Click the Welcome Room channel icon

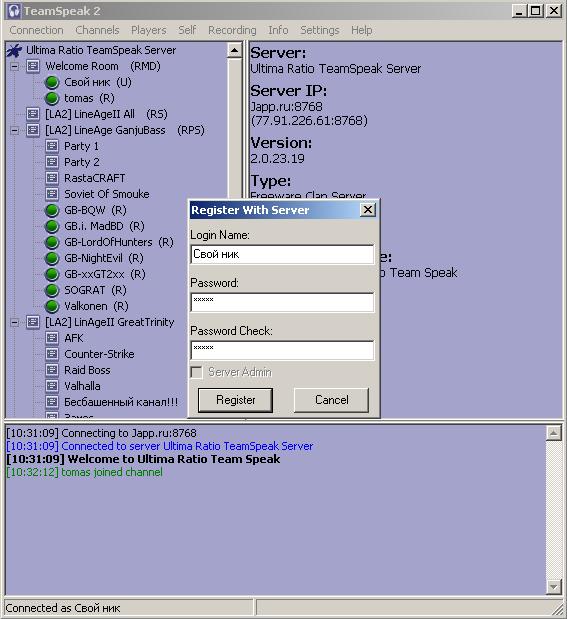[33, 66]
